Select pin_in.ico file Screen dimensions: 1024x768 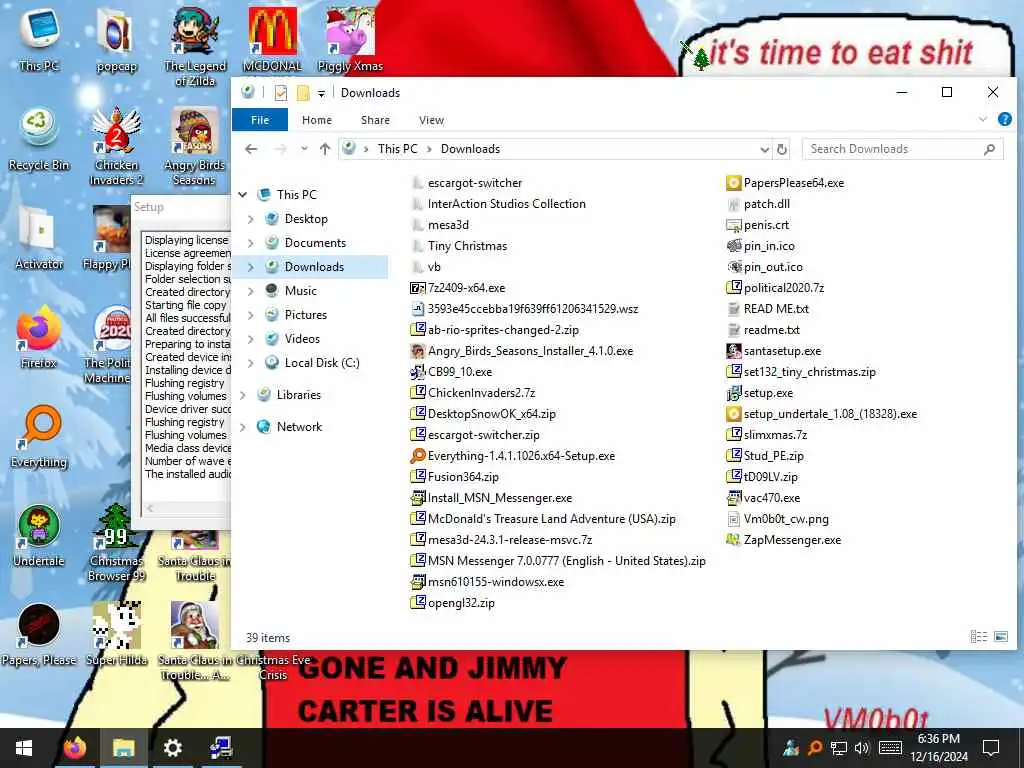[761, 246]
